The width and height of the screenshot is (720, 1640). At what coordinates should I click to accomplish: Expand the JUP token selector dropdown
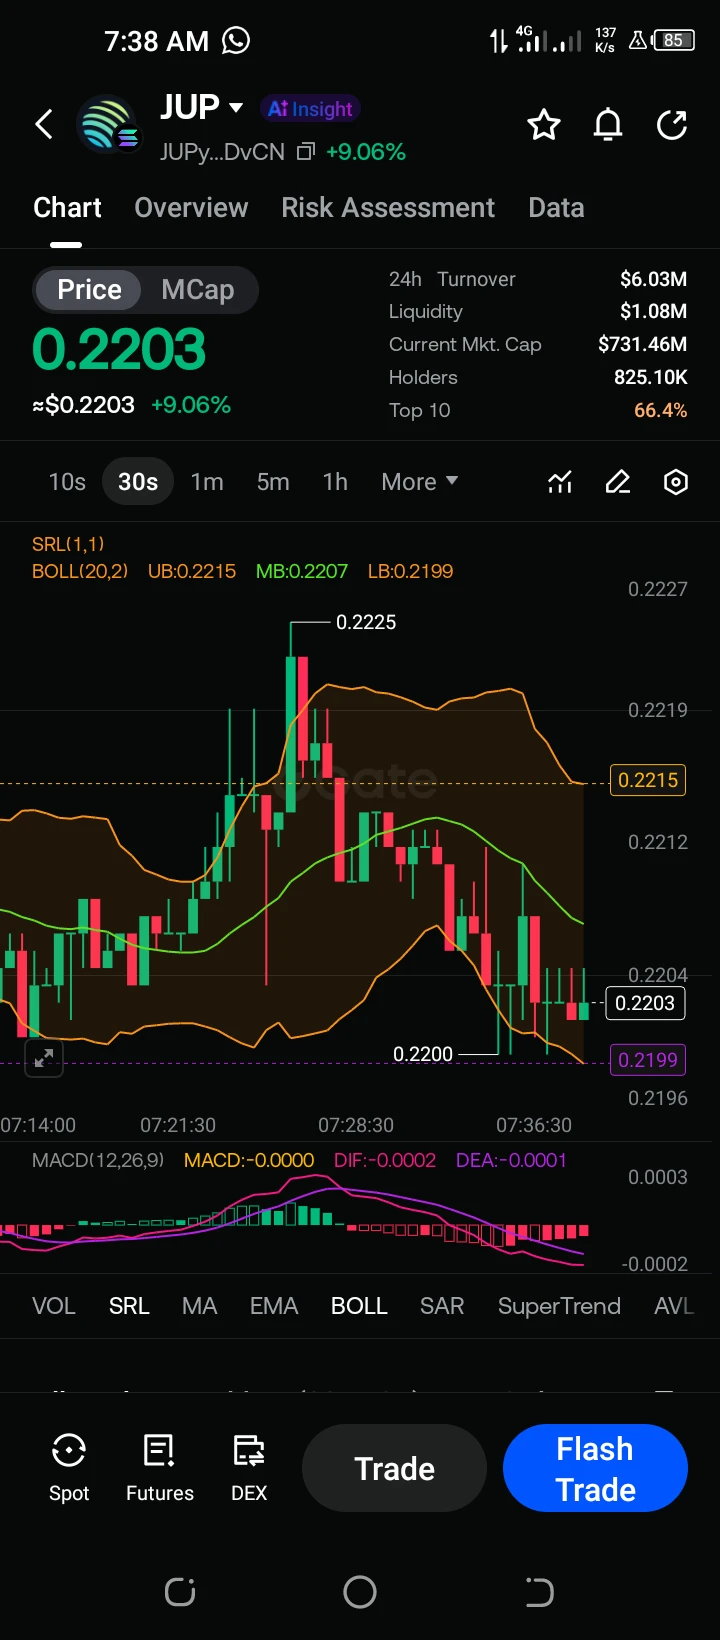tap(237, 107)
